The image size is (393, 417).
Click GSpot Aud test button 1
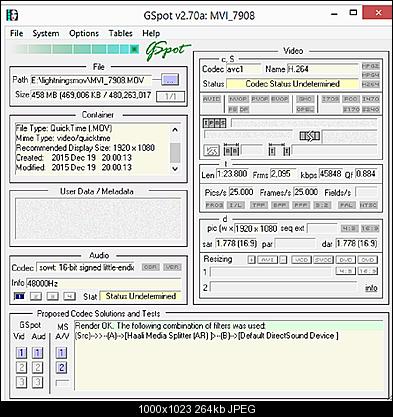pos(37,353)
